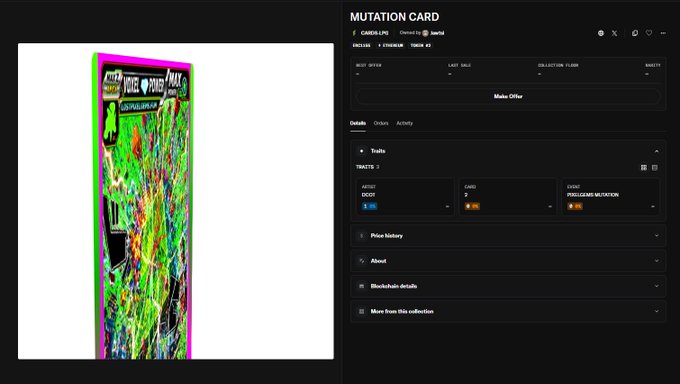Click the owner avatar icon

(x=425, y=33)
